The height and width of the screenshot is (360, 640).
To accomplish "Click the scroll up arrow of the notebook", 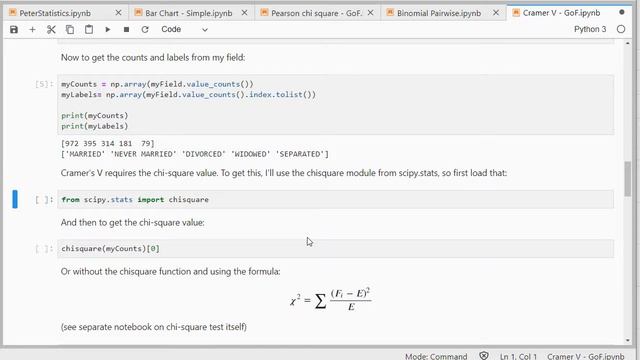I will (x=627, y=43).
